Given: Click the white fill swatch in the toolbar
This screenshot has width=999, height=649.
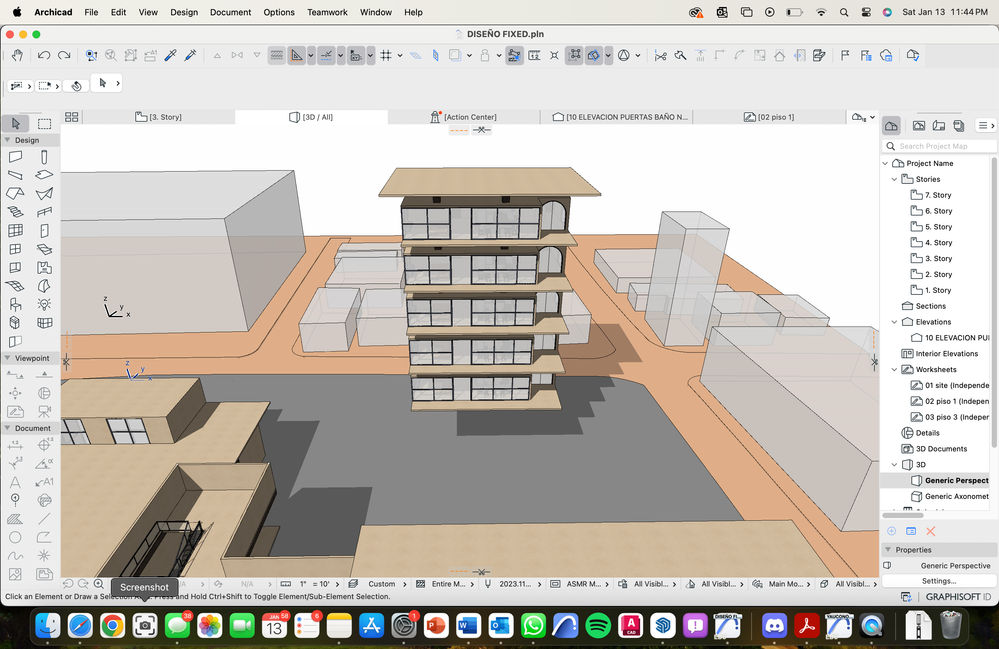Looking at the screenshot, I should [x=455, y=55].
